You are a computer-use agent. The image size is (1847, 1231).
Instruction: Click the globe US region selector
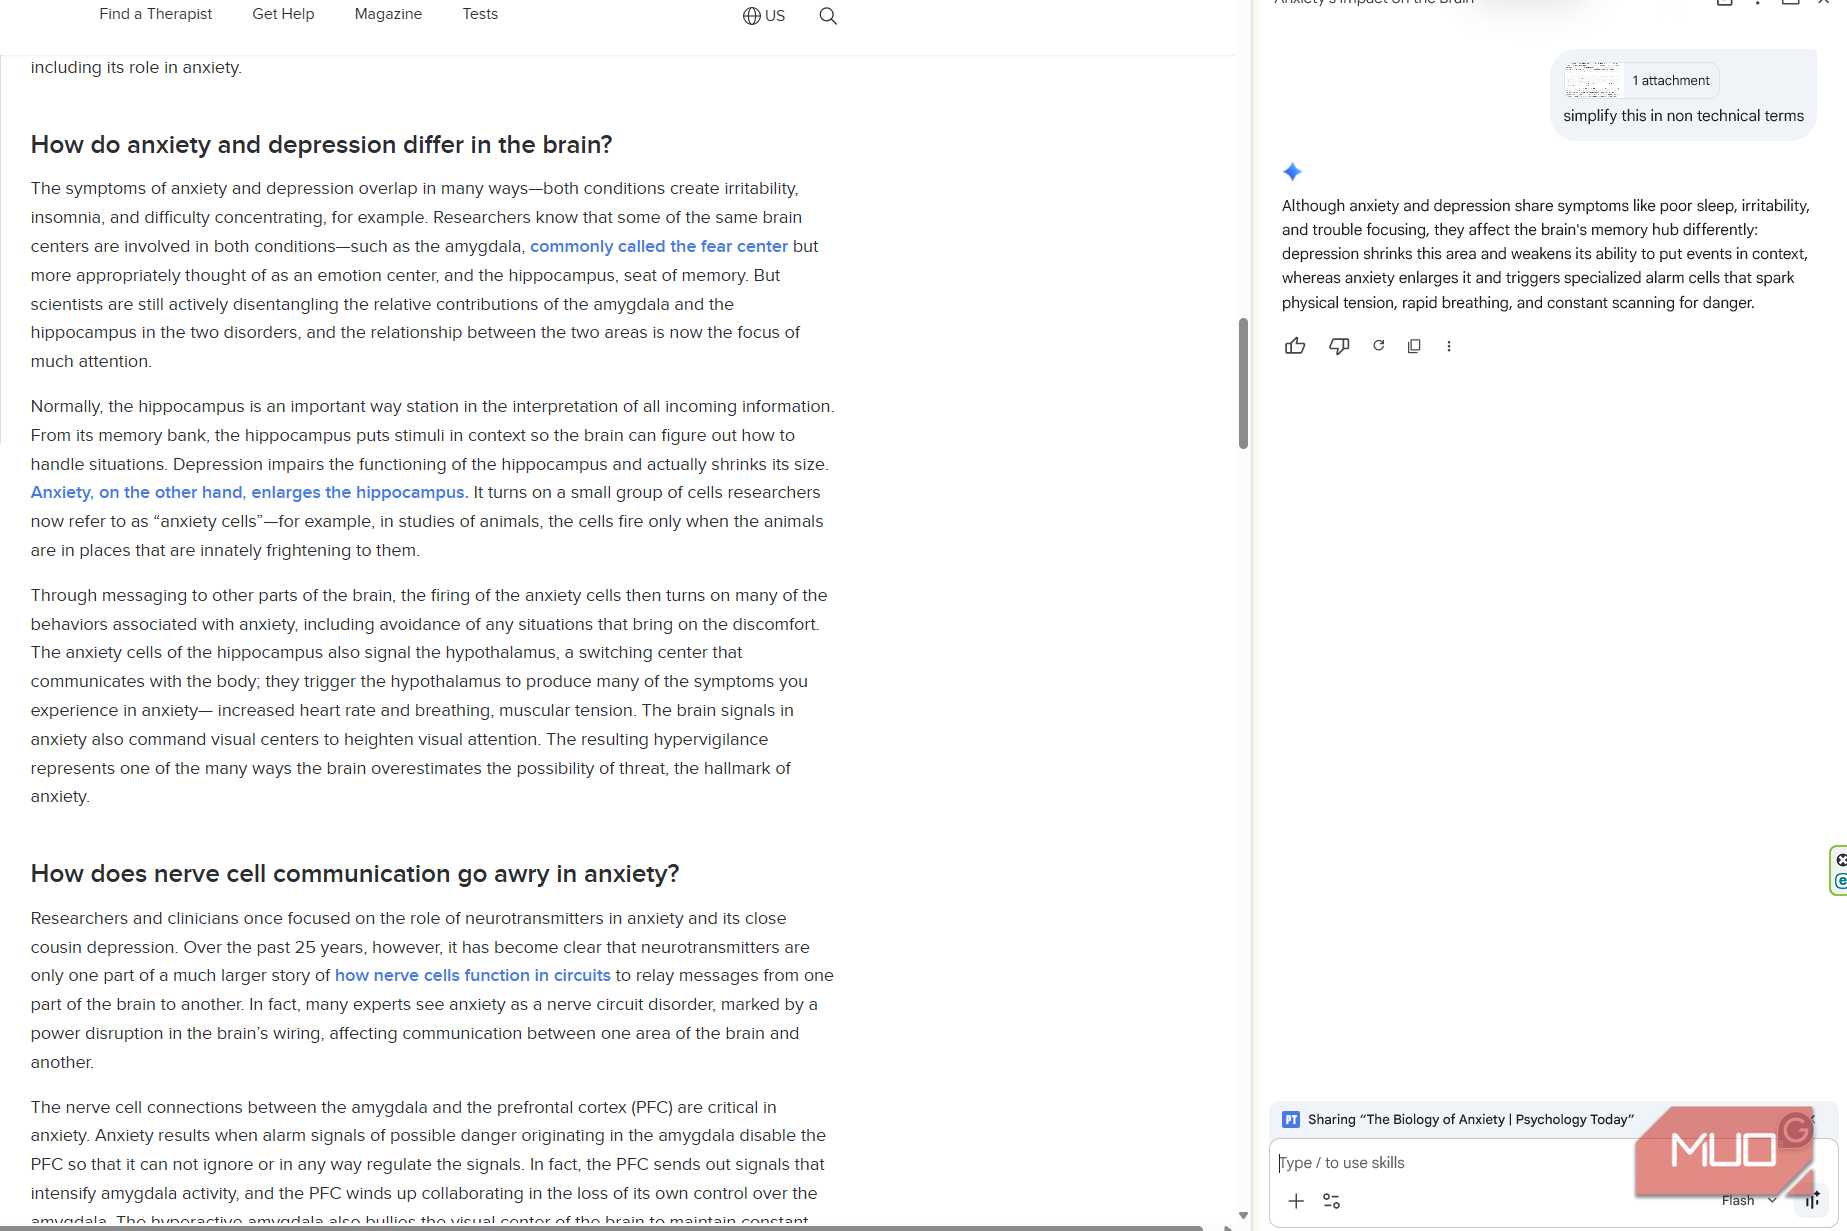click(x=764, y=16)
